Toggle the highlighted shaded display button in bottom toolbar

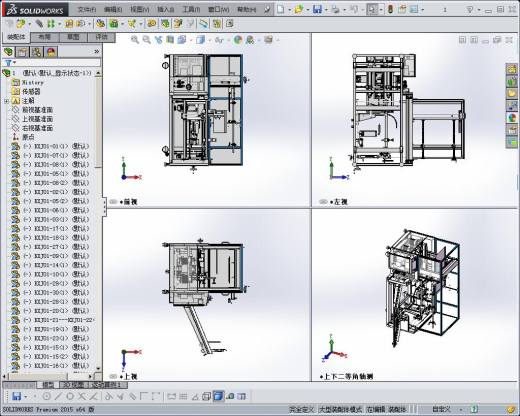(x=218, y=396)
